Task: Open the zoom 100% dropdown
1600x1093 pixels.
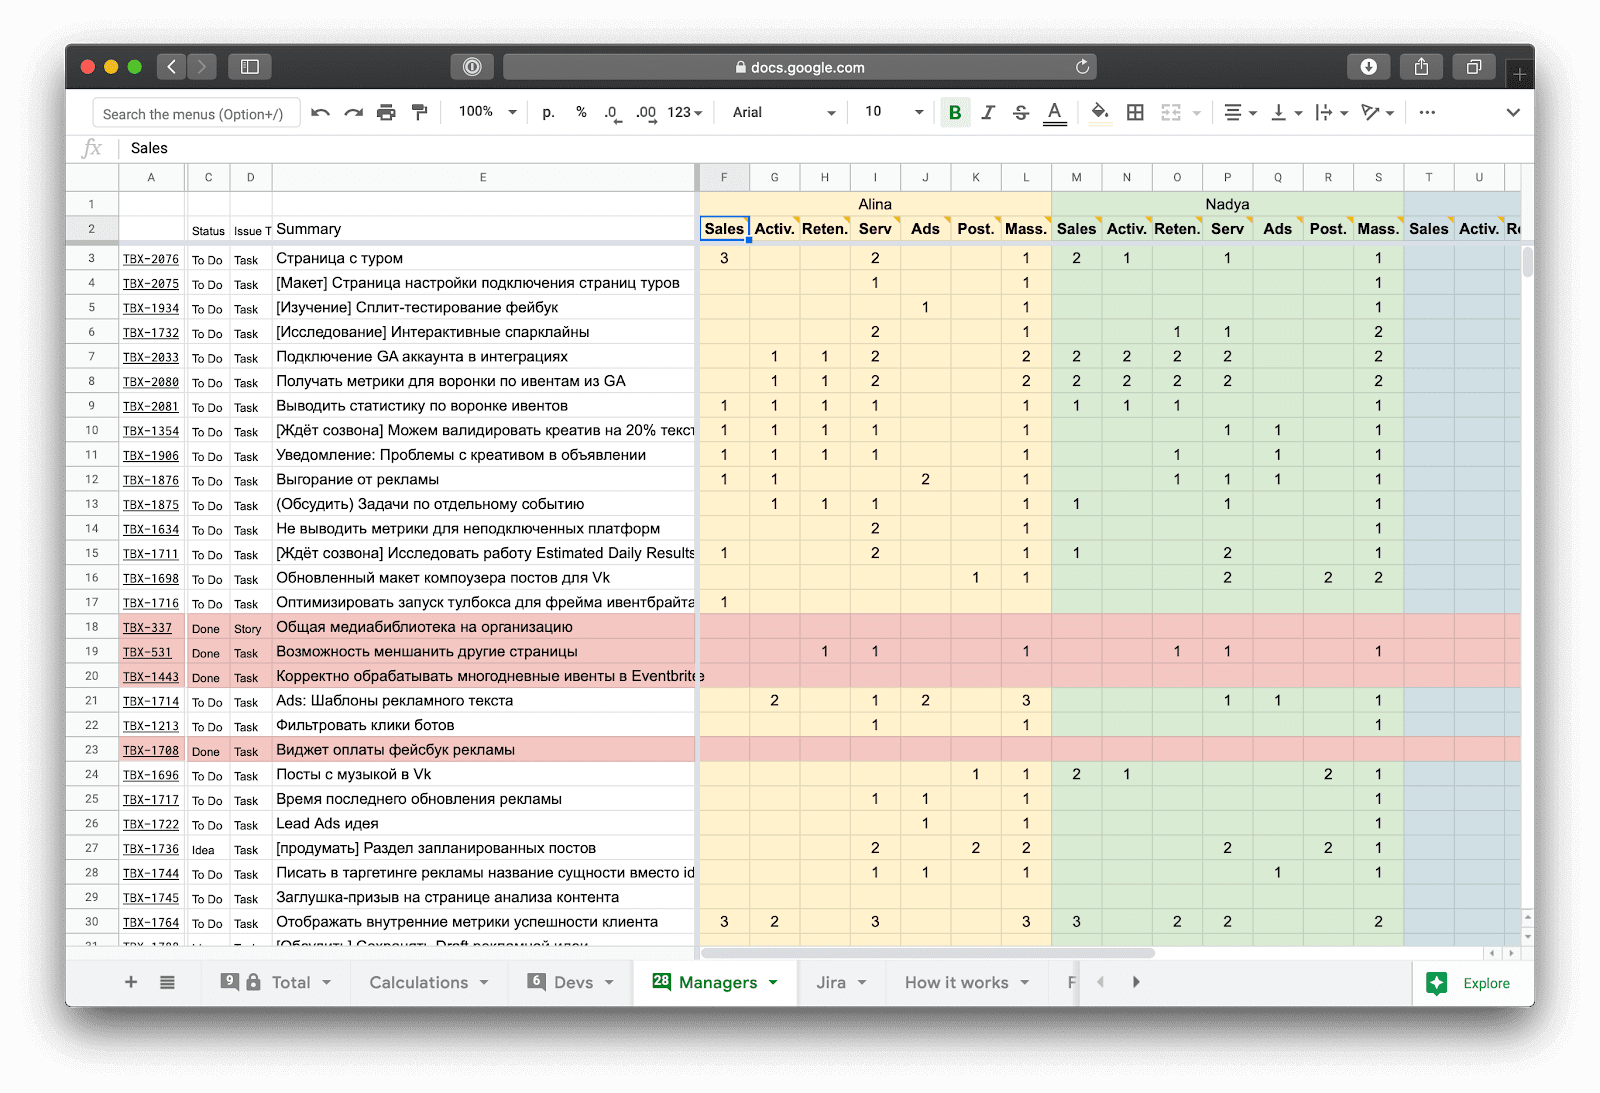Action: point(487,112)
